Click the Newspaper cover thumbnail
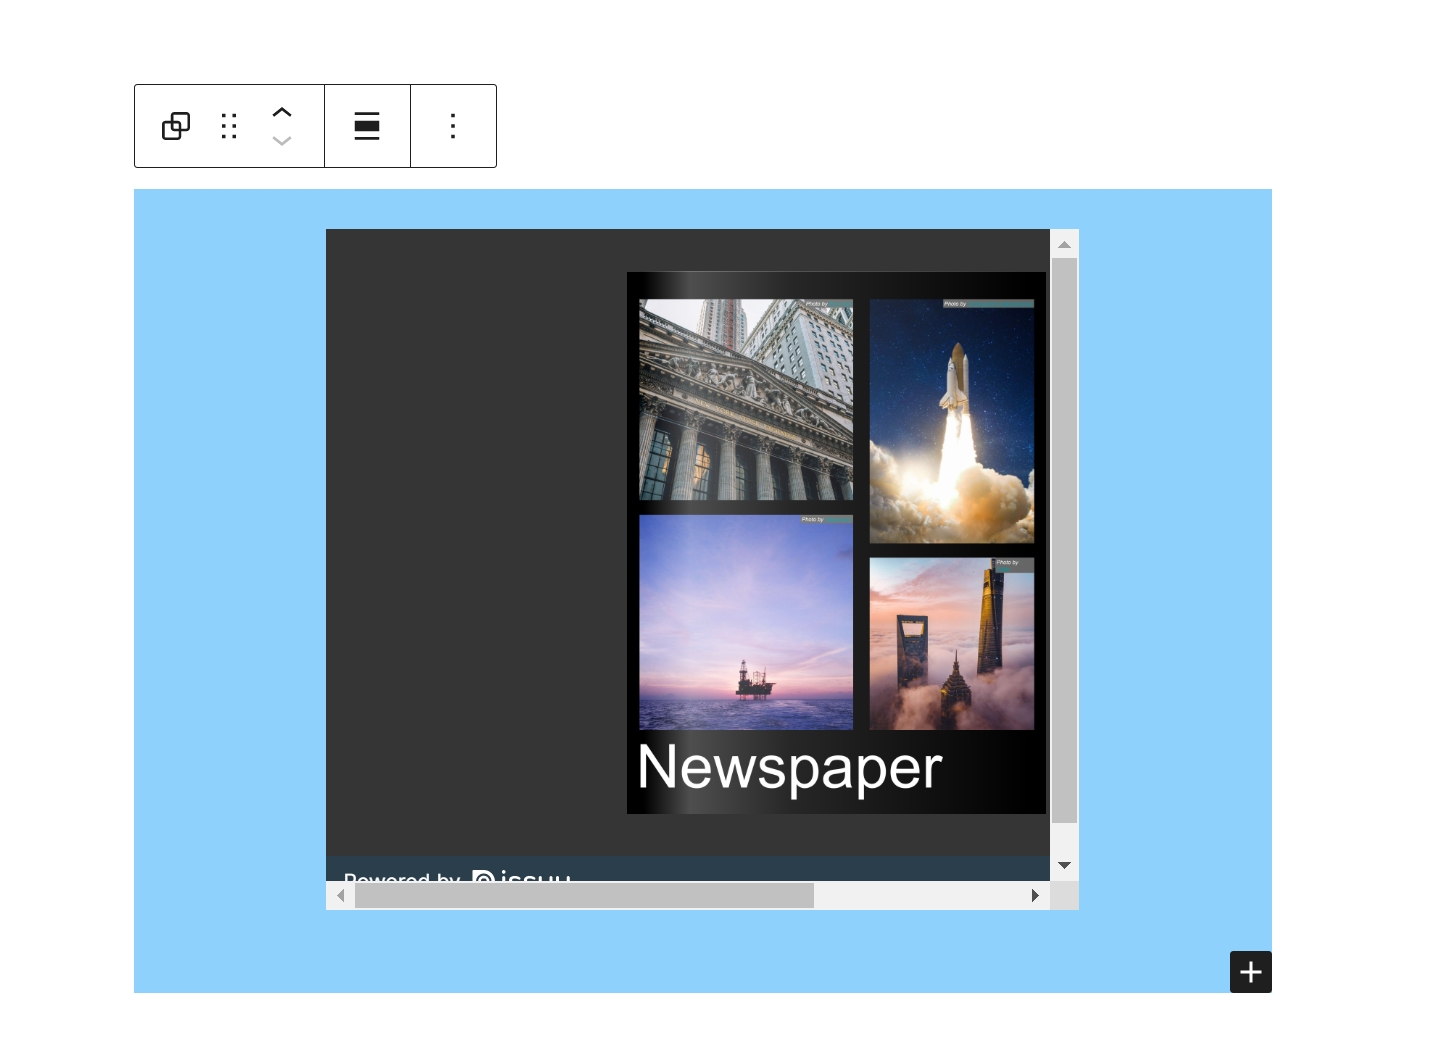The image size is (1448, 1063). [x=836, y=542]
